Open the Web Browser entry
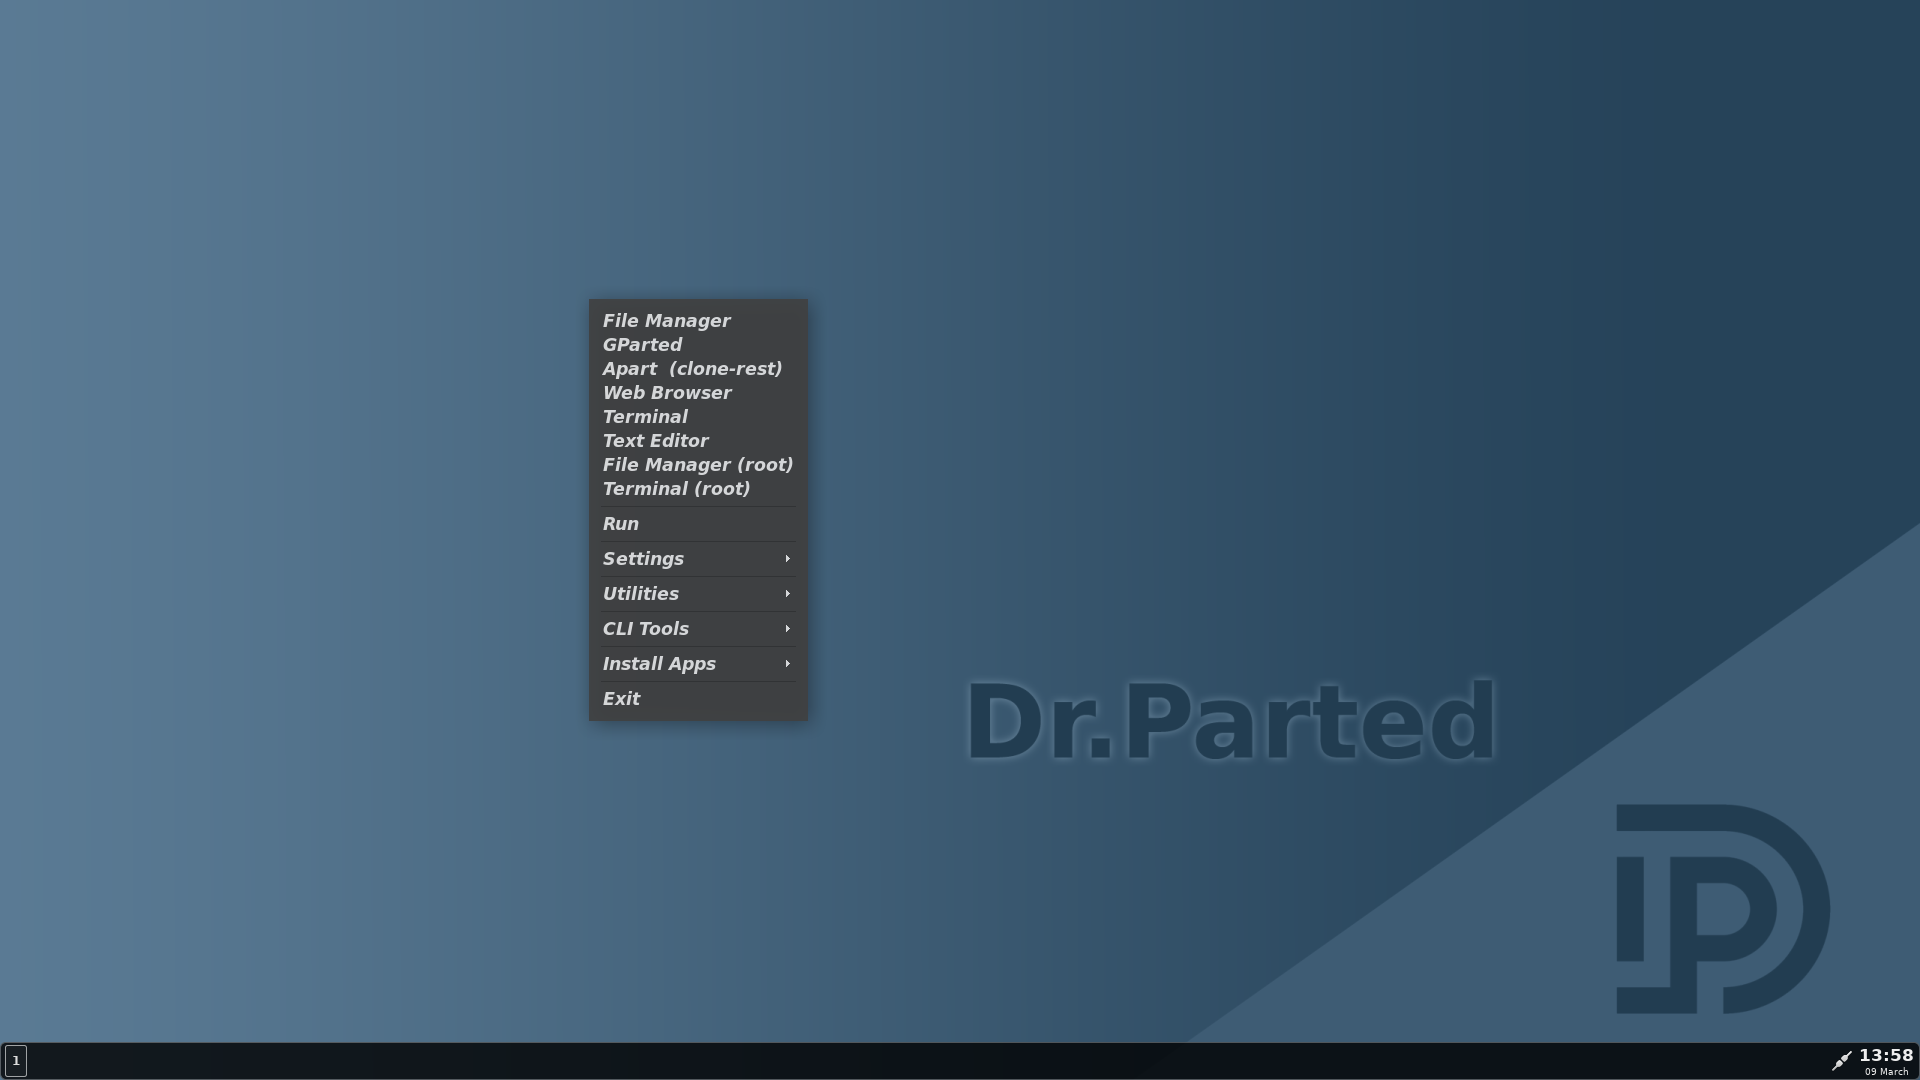The image size is (1920, 1080). pos(698,393)
